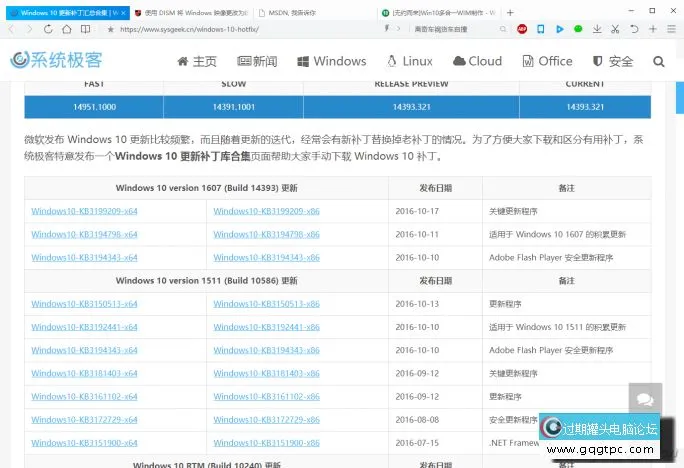This screenshot has height=468, width=684.
Task: Download Windows10-KB3150513-x86
Action: tap(266, 304)
